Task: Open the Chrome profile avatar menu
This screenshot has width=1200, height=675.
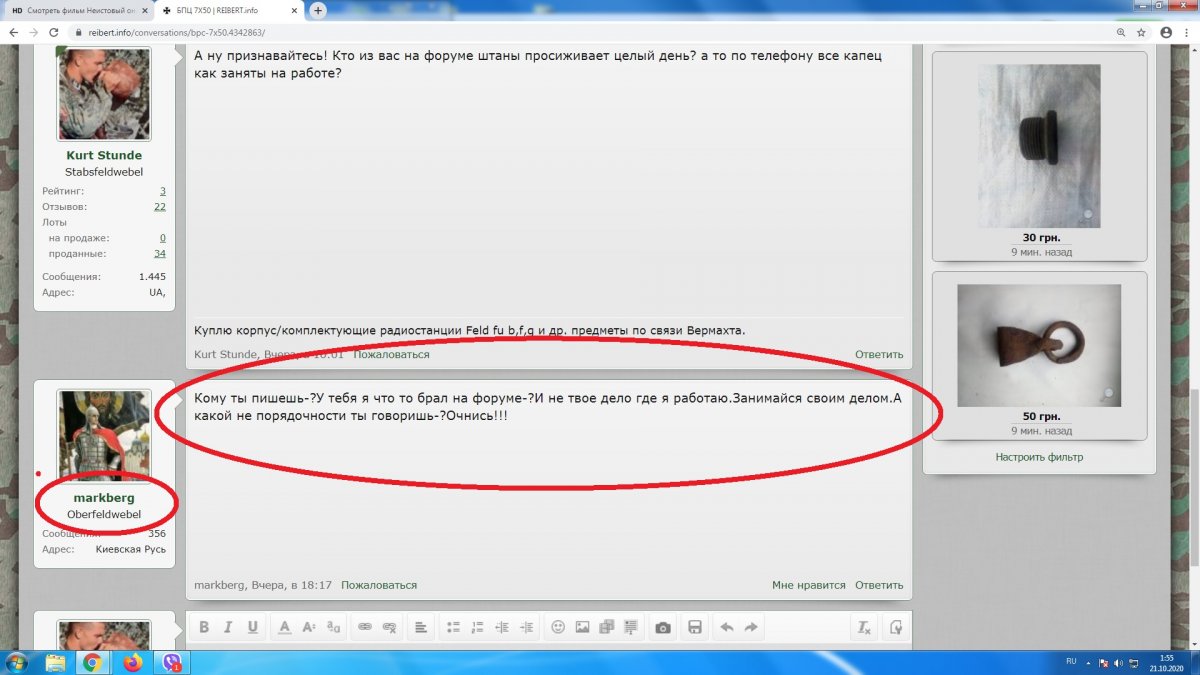Action: (1166, 32)
